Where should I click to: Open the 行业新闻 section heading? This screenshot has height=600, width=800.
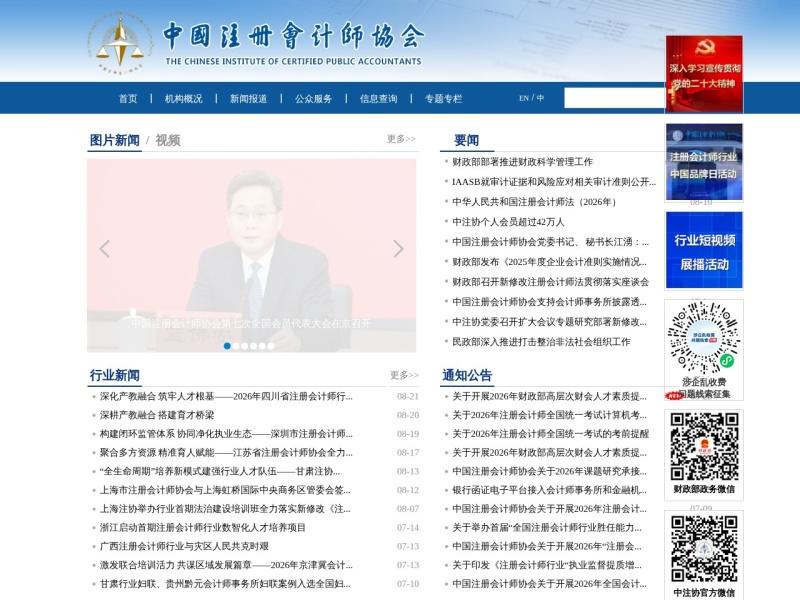coord(114,375)
